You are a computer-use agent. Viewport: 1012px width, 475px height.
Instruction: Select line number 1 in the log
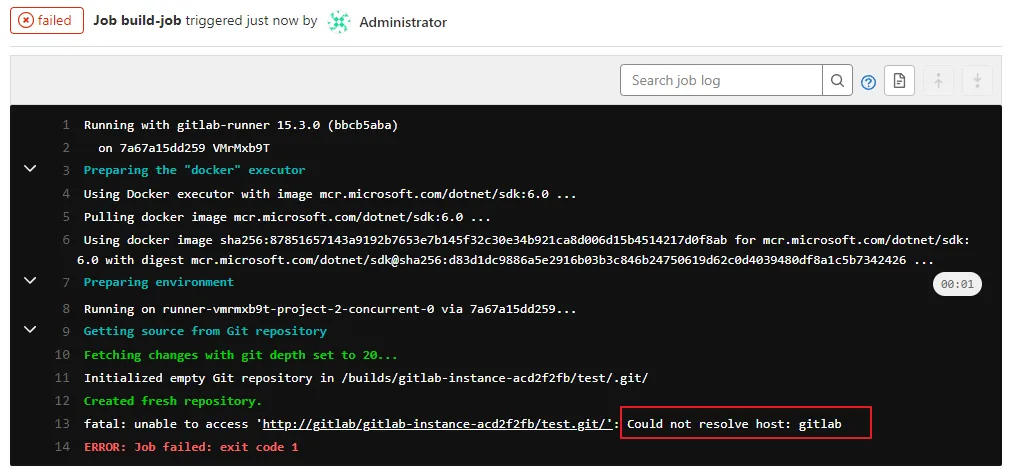point(65,125)
